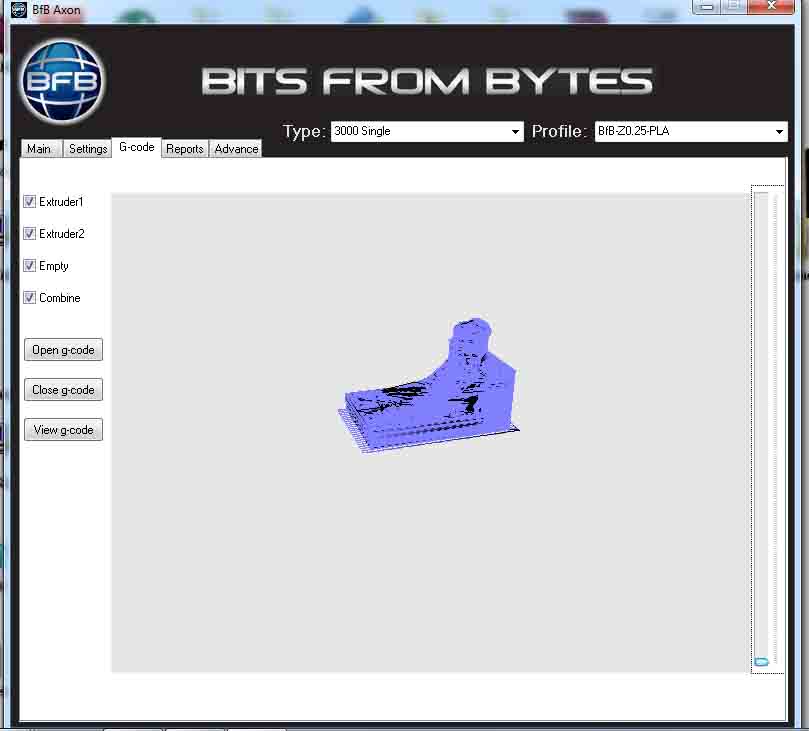The width and height of the screenshot is (809, 731).
Task: Toggle the Extruder2 checkbox
Action: click(29, 233)
